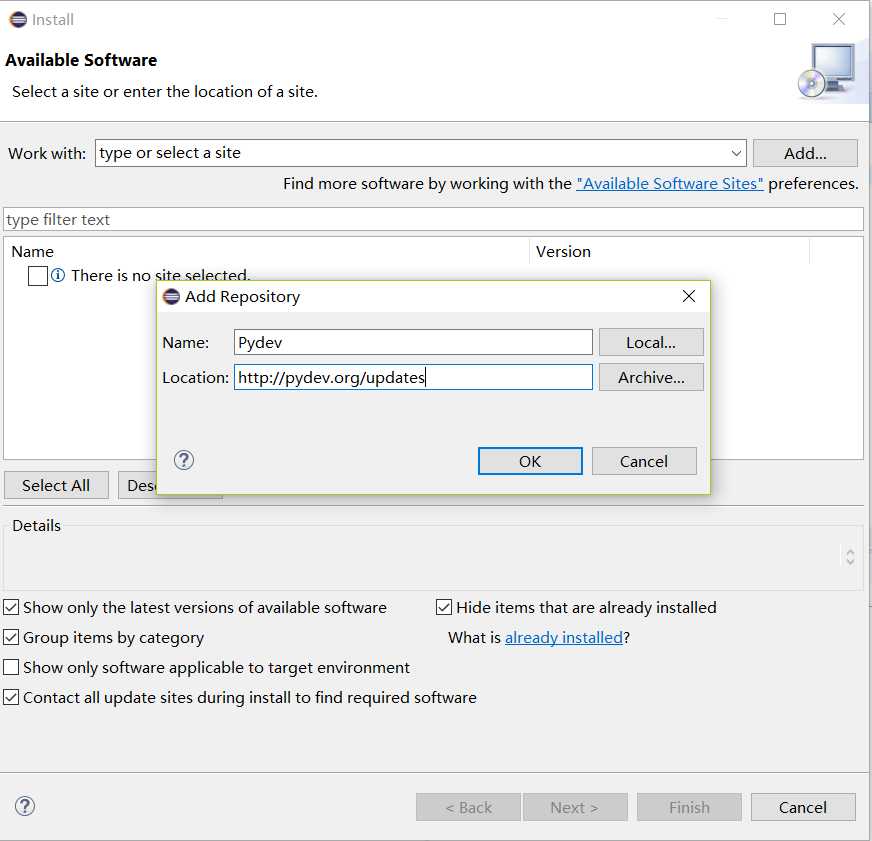Click the help icon in Add Repository dialog

coord(184,460)
